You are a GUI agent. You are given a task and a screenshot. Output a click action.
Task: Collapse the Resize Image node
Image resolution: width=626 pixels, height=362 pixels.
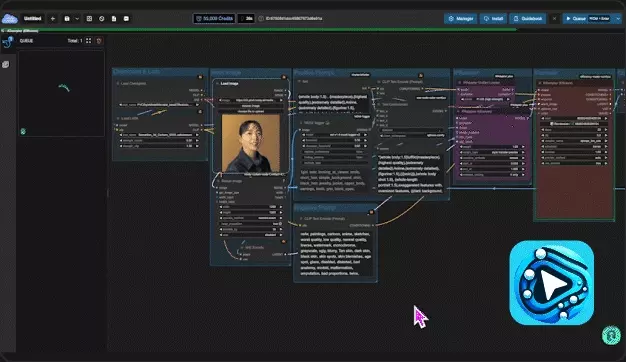[x=218, y=181]
